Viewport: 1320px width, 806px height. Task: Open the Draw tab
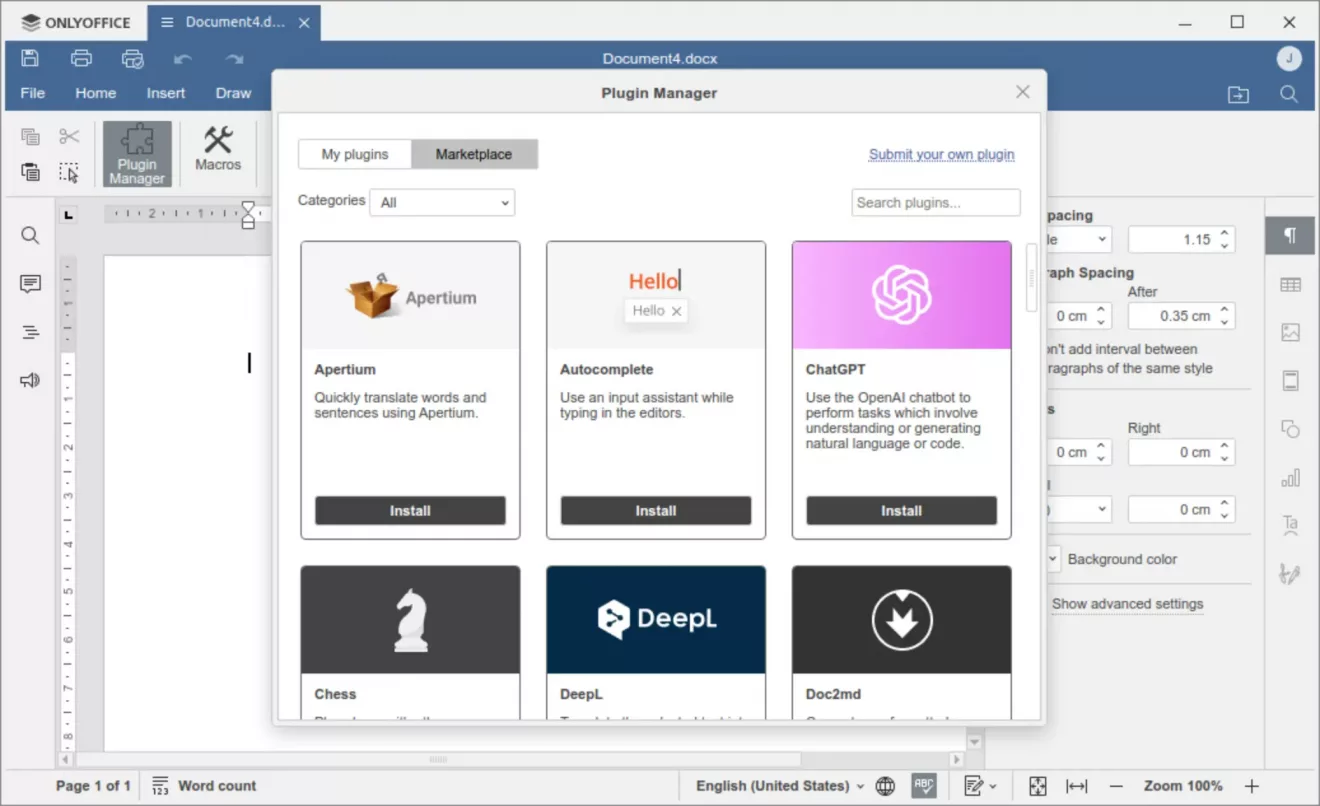pyautogui.click(x=233, y=93)
